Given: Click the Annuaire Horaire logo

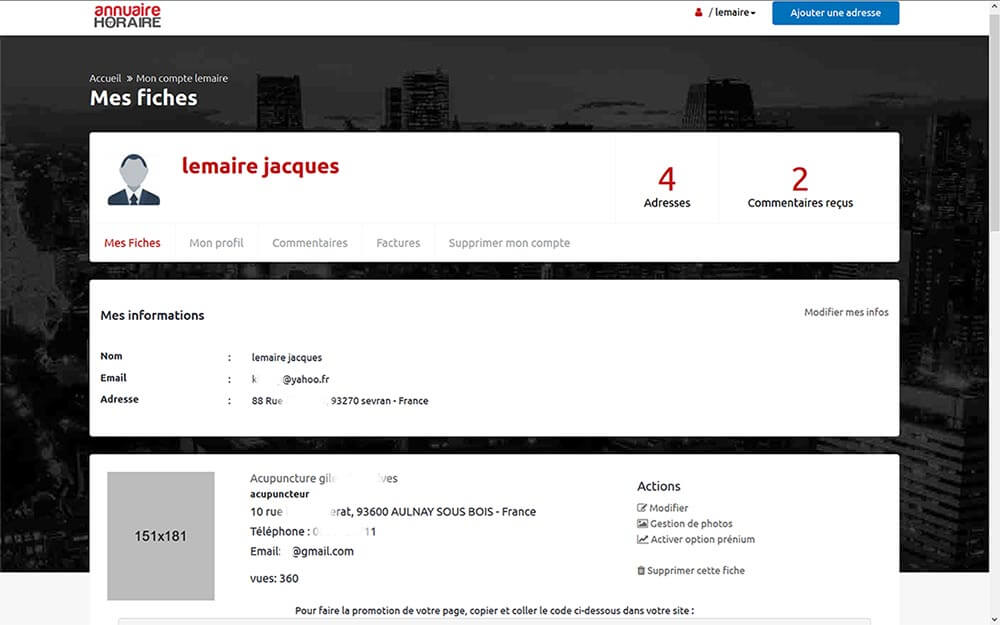Looking at the screenshot, I should point(127,15).
